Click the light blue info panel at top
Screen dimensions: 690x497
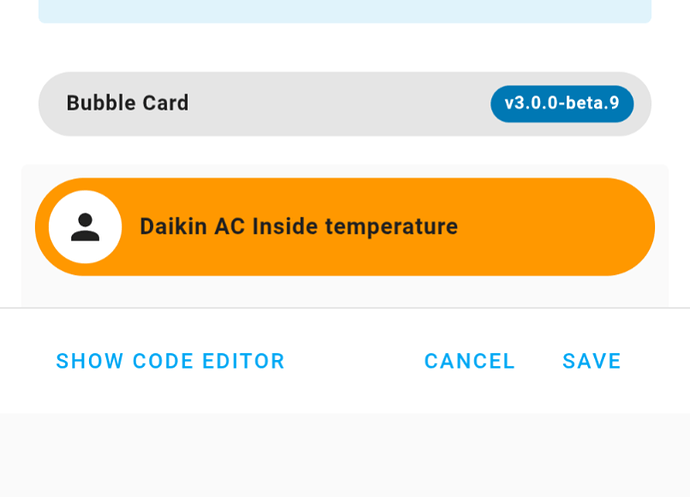344,10
